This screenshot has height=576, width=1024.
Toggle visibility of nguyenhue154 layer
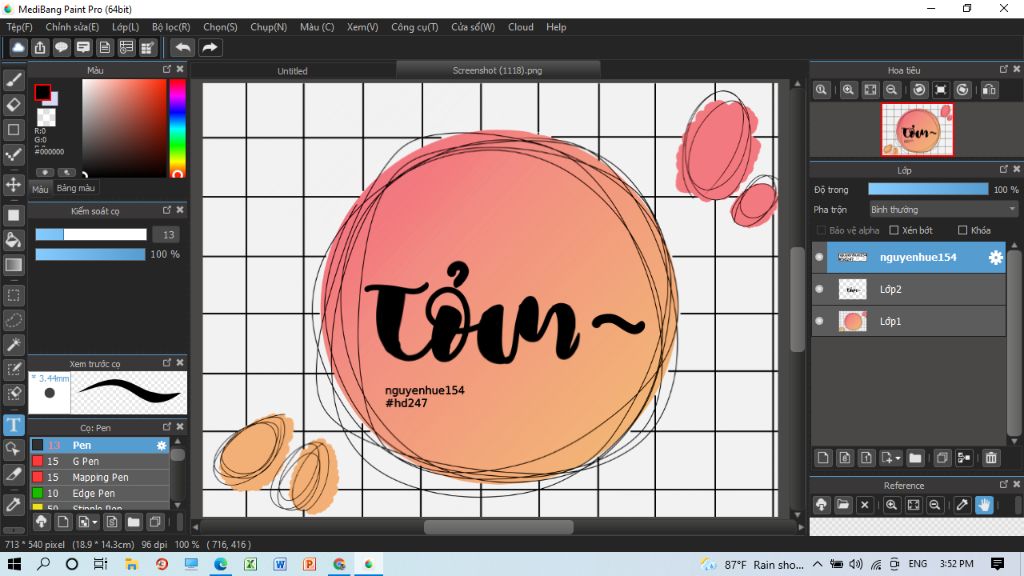819,257
